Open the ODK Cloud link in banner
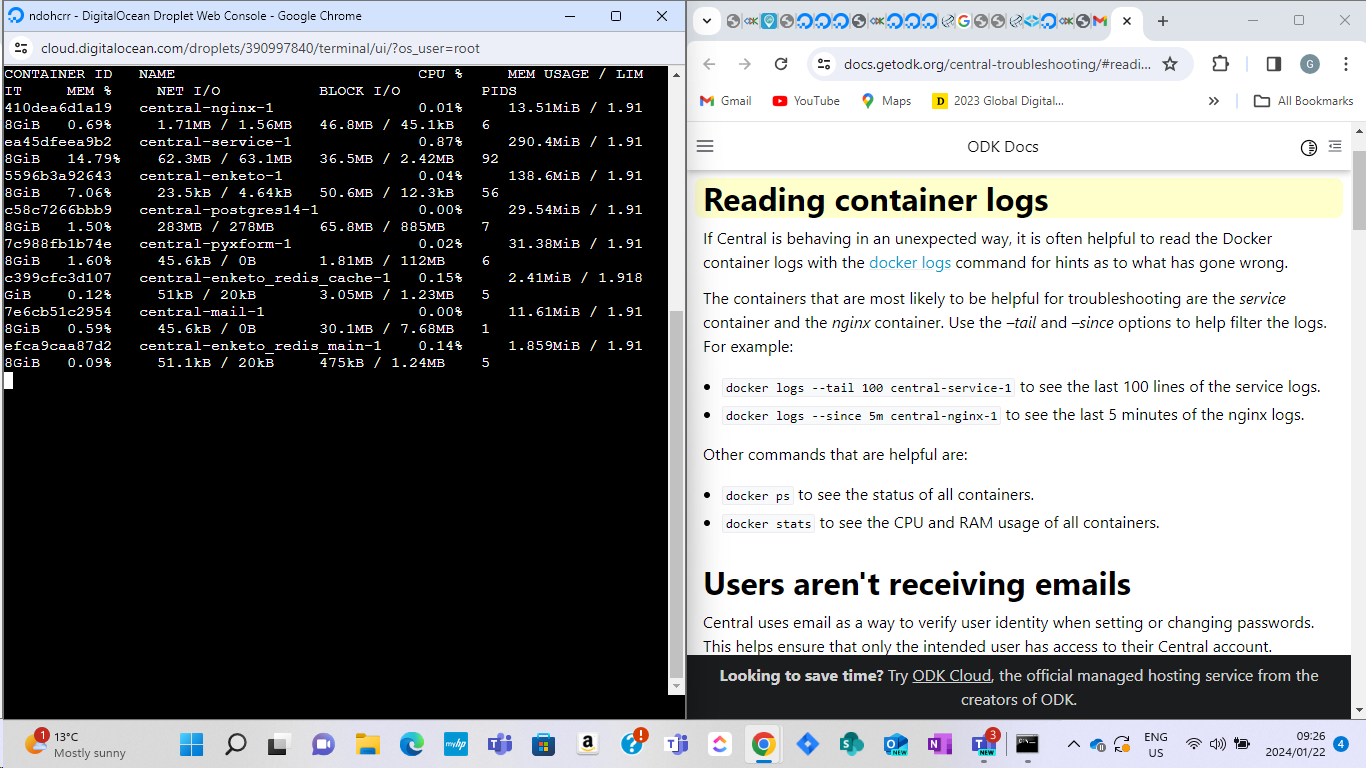This screenshot has width=1366, height=768. (x=951, y=676)
